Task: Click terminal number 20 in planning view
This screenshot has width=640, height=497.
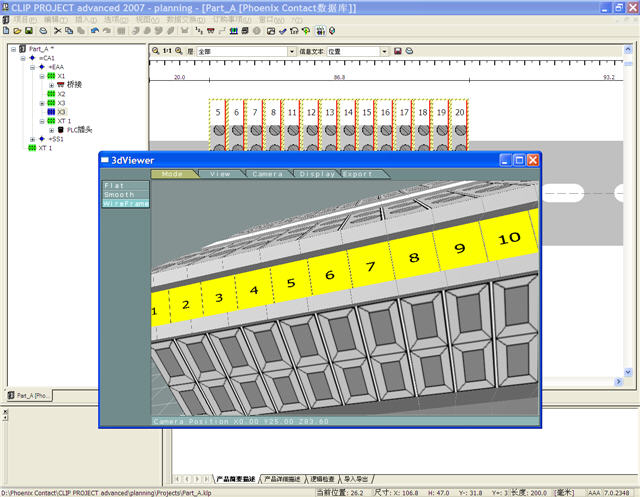Action: pyautogui.click(x=460, y=112)
